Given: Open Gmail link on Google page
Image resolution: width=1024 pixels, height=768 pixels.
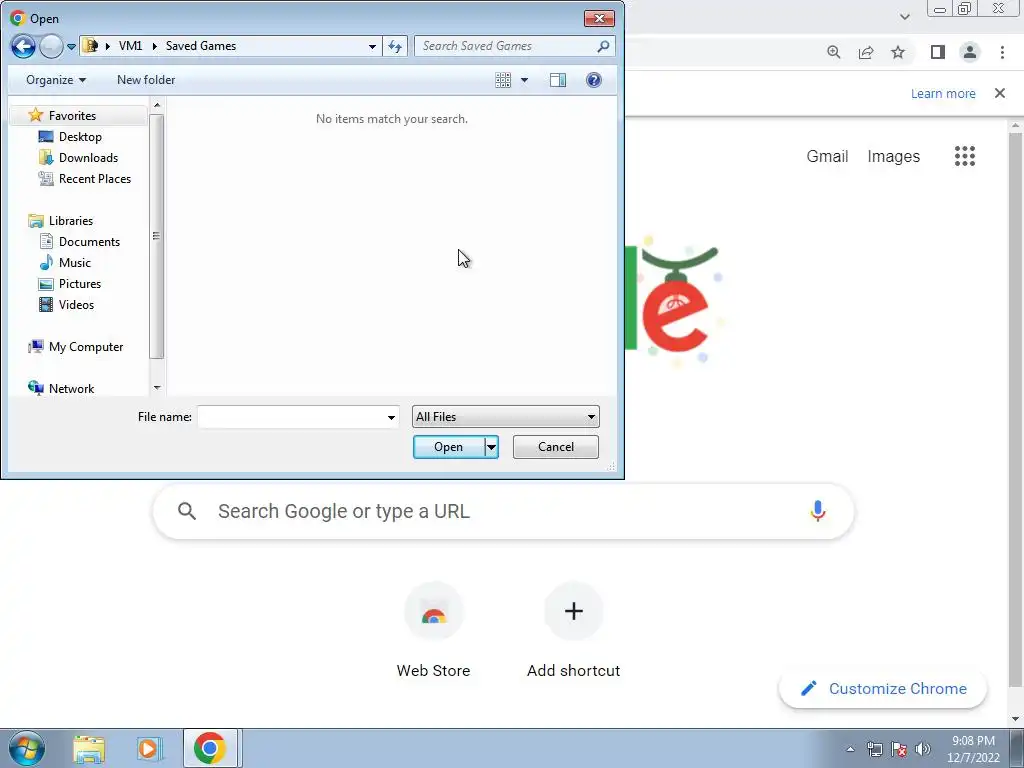Looking at the screenshot, I should 827,156.
